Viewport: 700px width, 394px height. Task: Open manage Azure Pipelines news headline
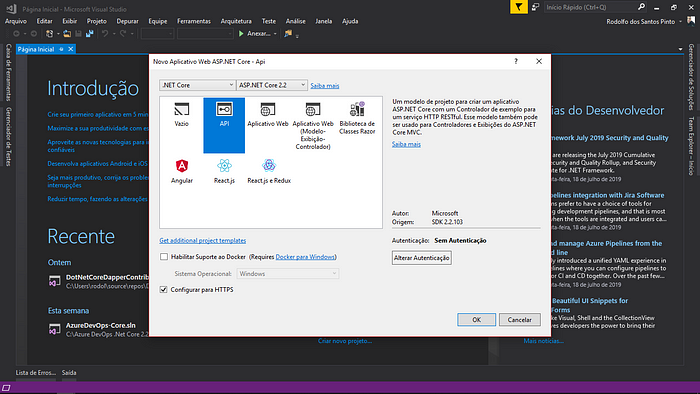pyautogui.click(x=606, y=248)
